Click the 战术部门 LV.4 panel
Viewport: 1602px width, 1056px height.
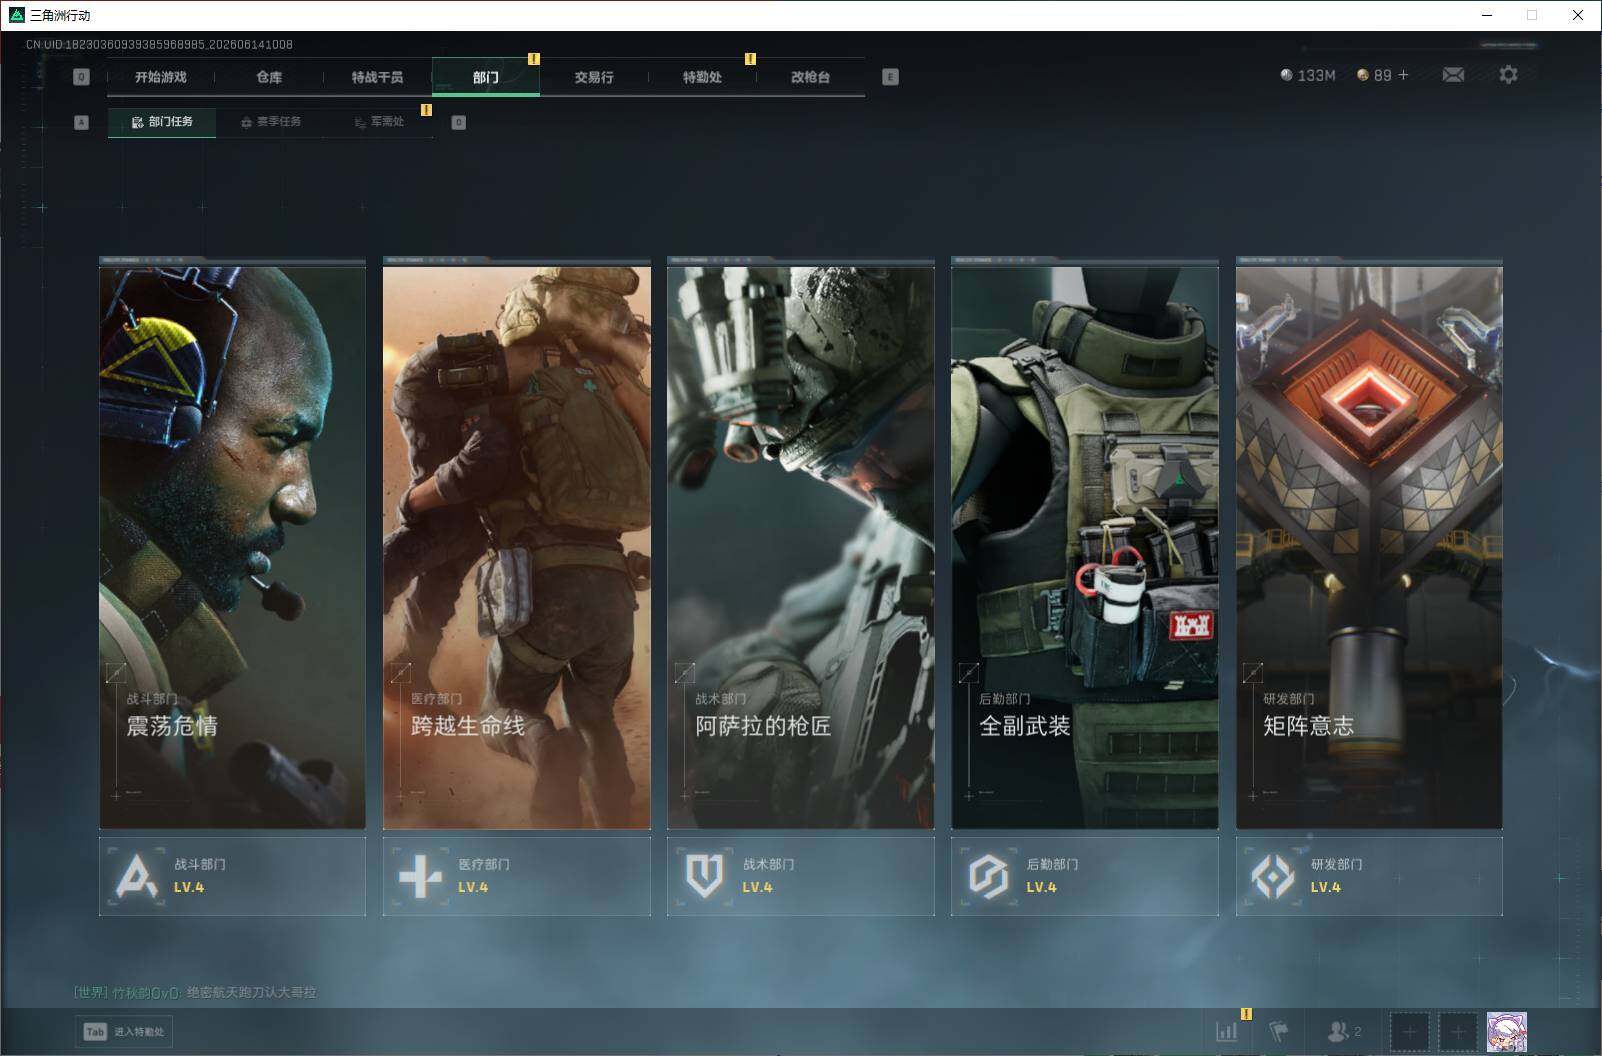click(800, 876)
